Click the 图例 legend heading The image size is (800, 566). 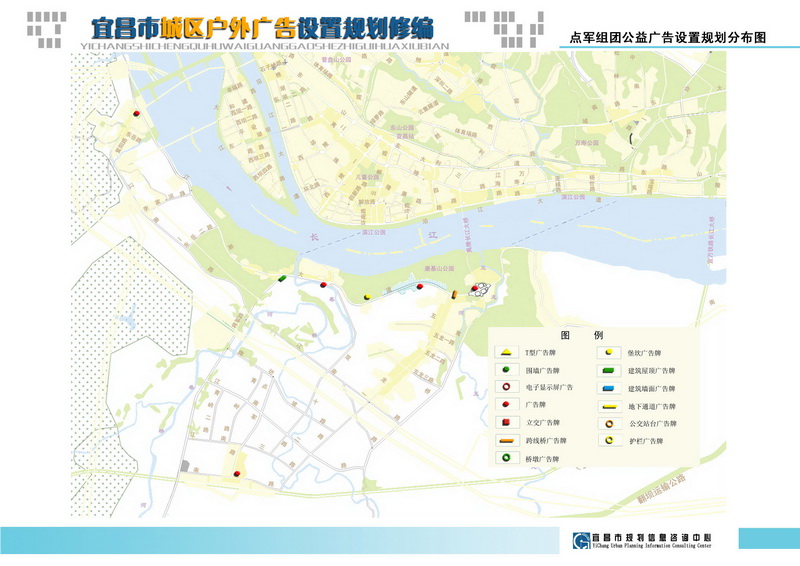[x=582, y=335]
